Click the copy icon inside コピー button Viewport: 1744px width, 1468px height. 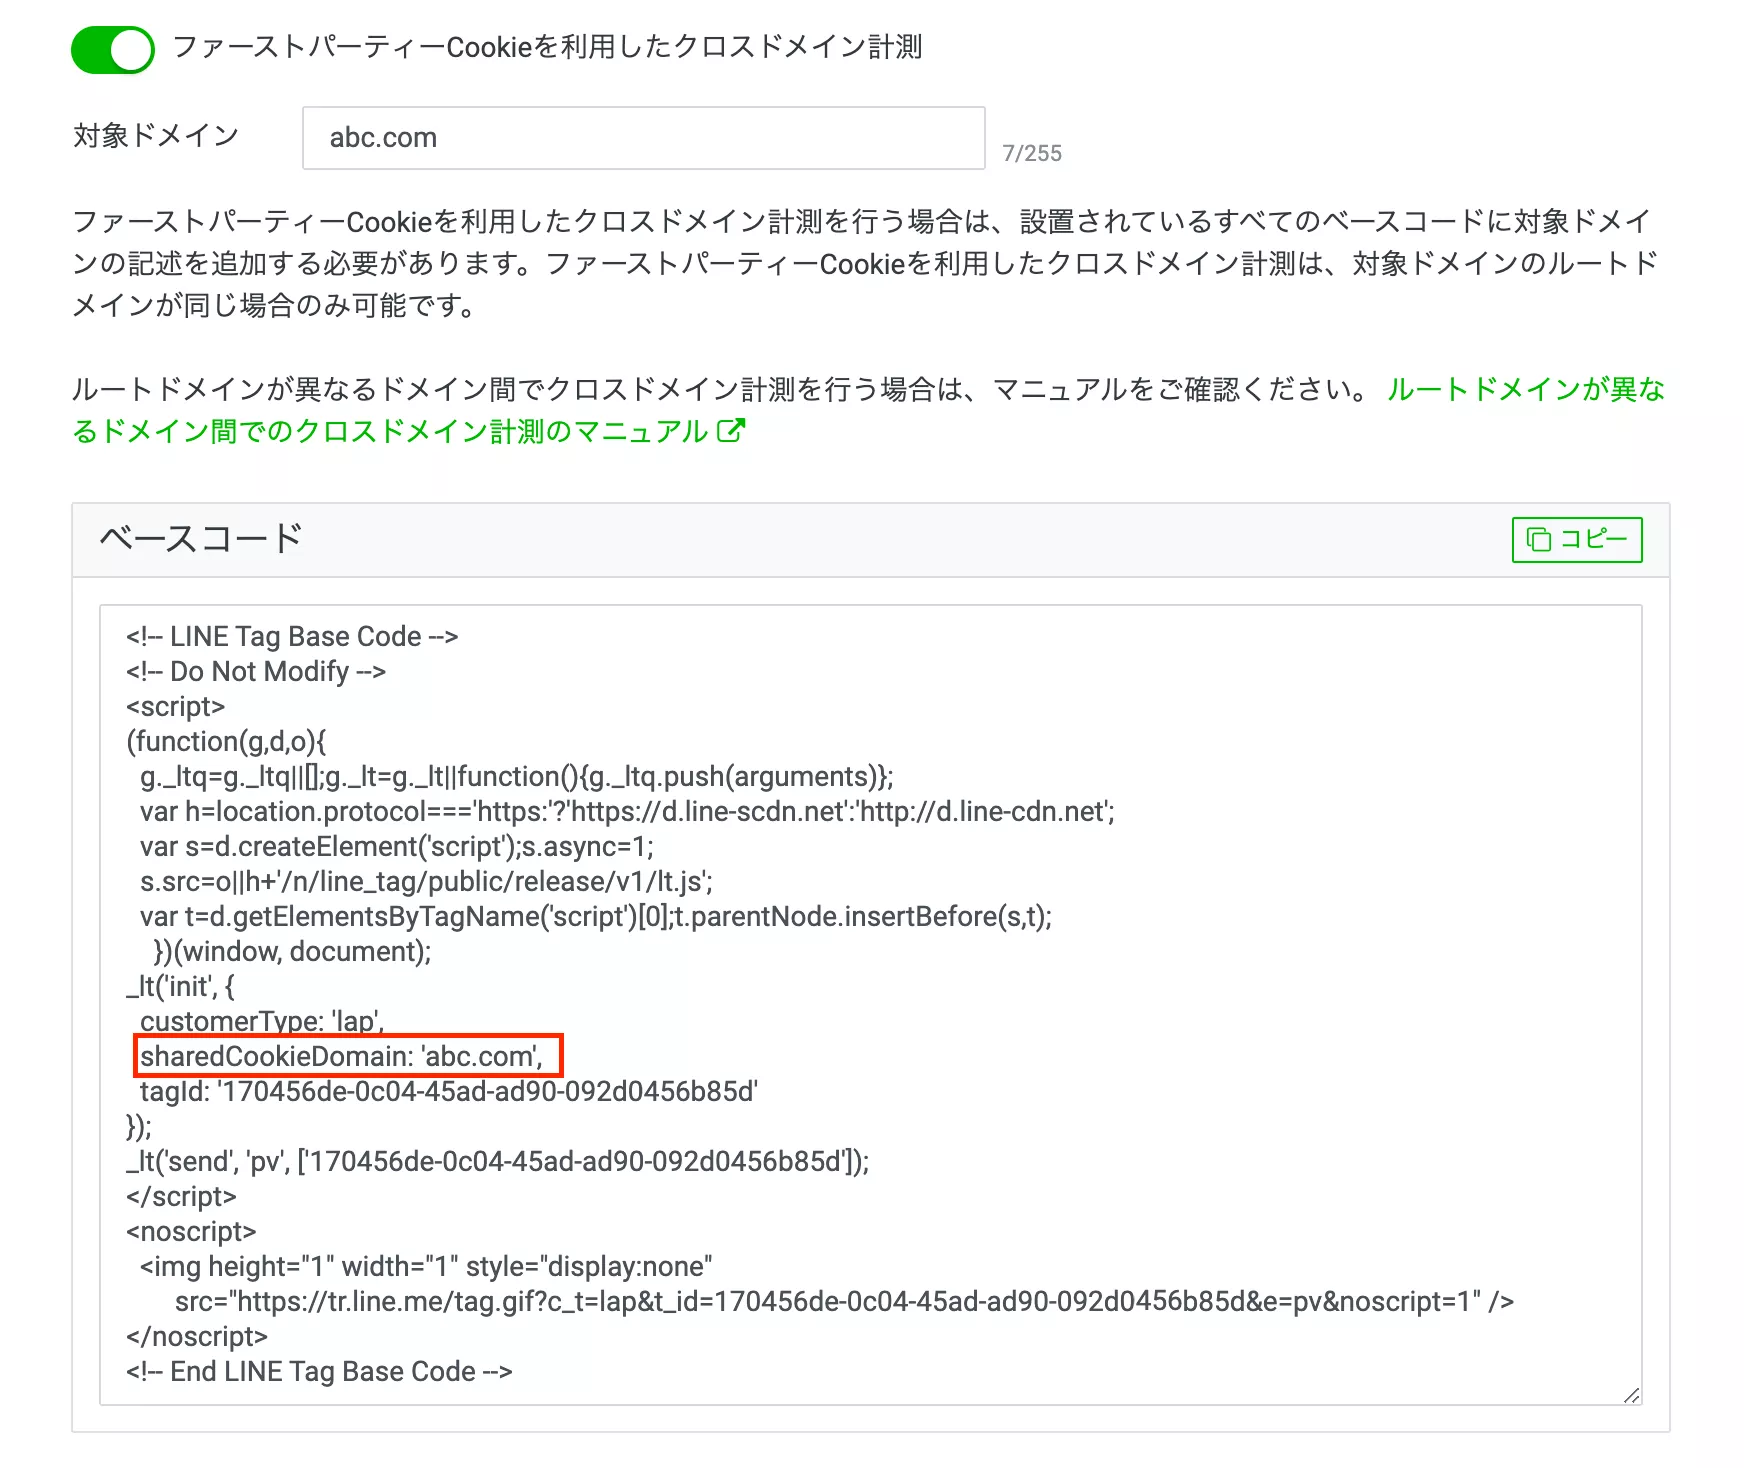(1538, 540)
